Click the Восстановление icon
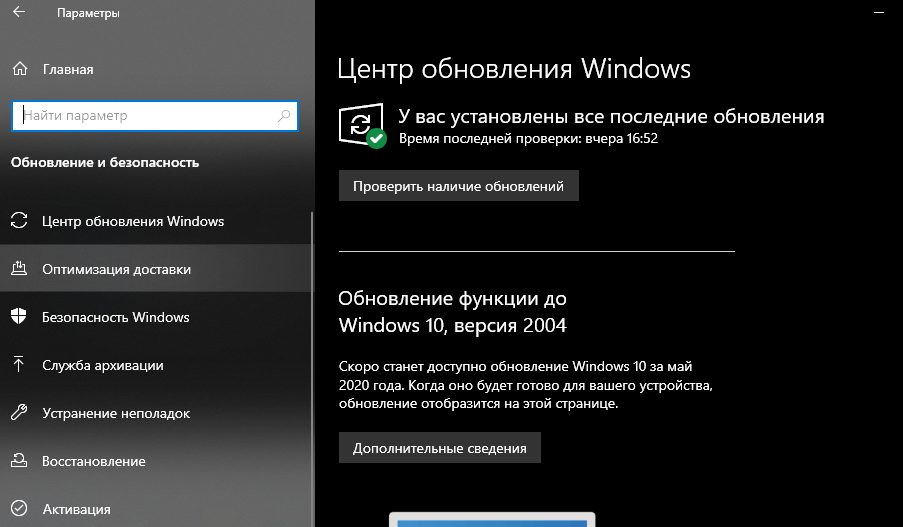The width and height of the screenshot is (903, 527). click(x=19, y=460)
